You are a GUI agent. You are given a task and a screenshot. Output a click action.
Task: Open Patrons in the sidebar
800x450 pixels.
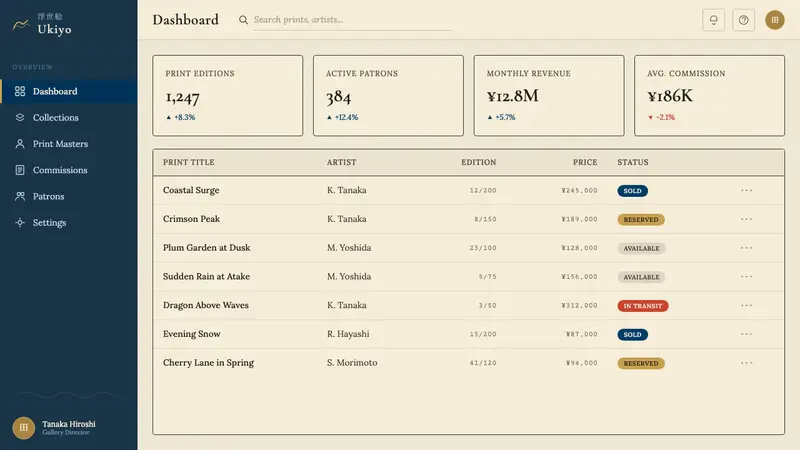[x=68, y=196]
